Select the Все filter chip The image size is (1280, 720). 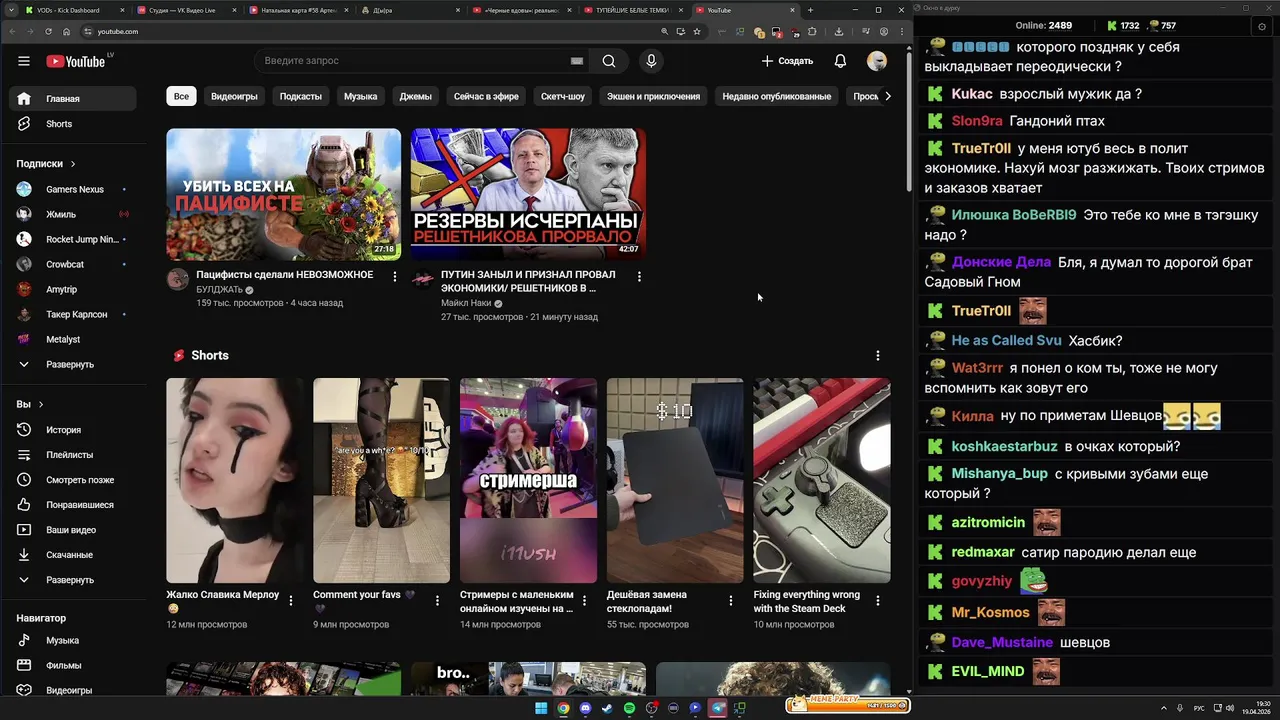(x=181, y=97)
